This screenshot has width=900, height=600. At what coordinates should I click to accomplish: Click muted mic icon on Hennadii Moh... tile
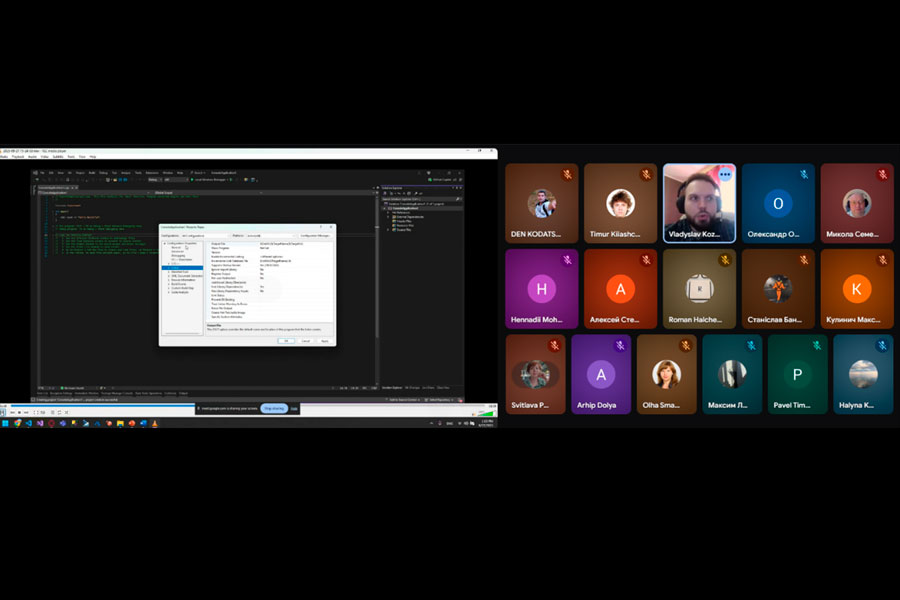coord(567,260)
